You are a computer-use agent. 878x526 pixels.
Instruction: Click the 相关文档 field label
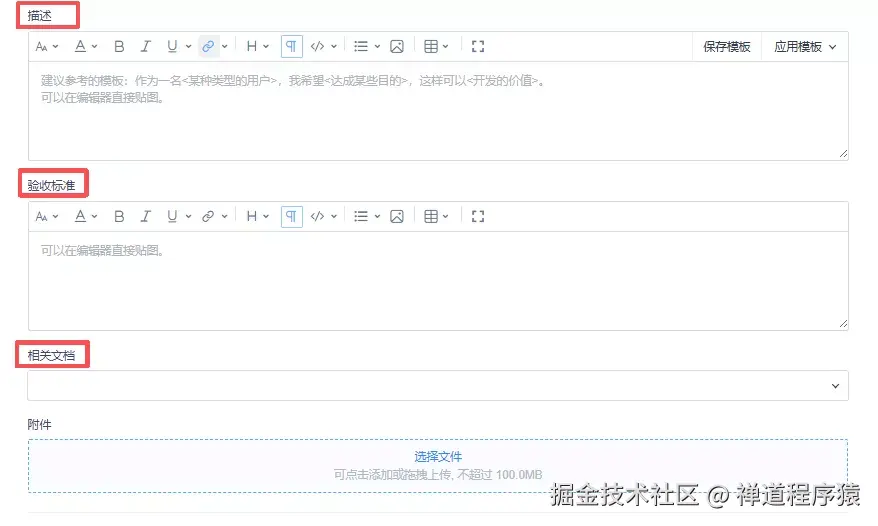coord(51,355)
